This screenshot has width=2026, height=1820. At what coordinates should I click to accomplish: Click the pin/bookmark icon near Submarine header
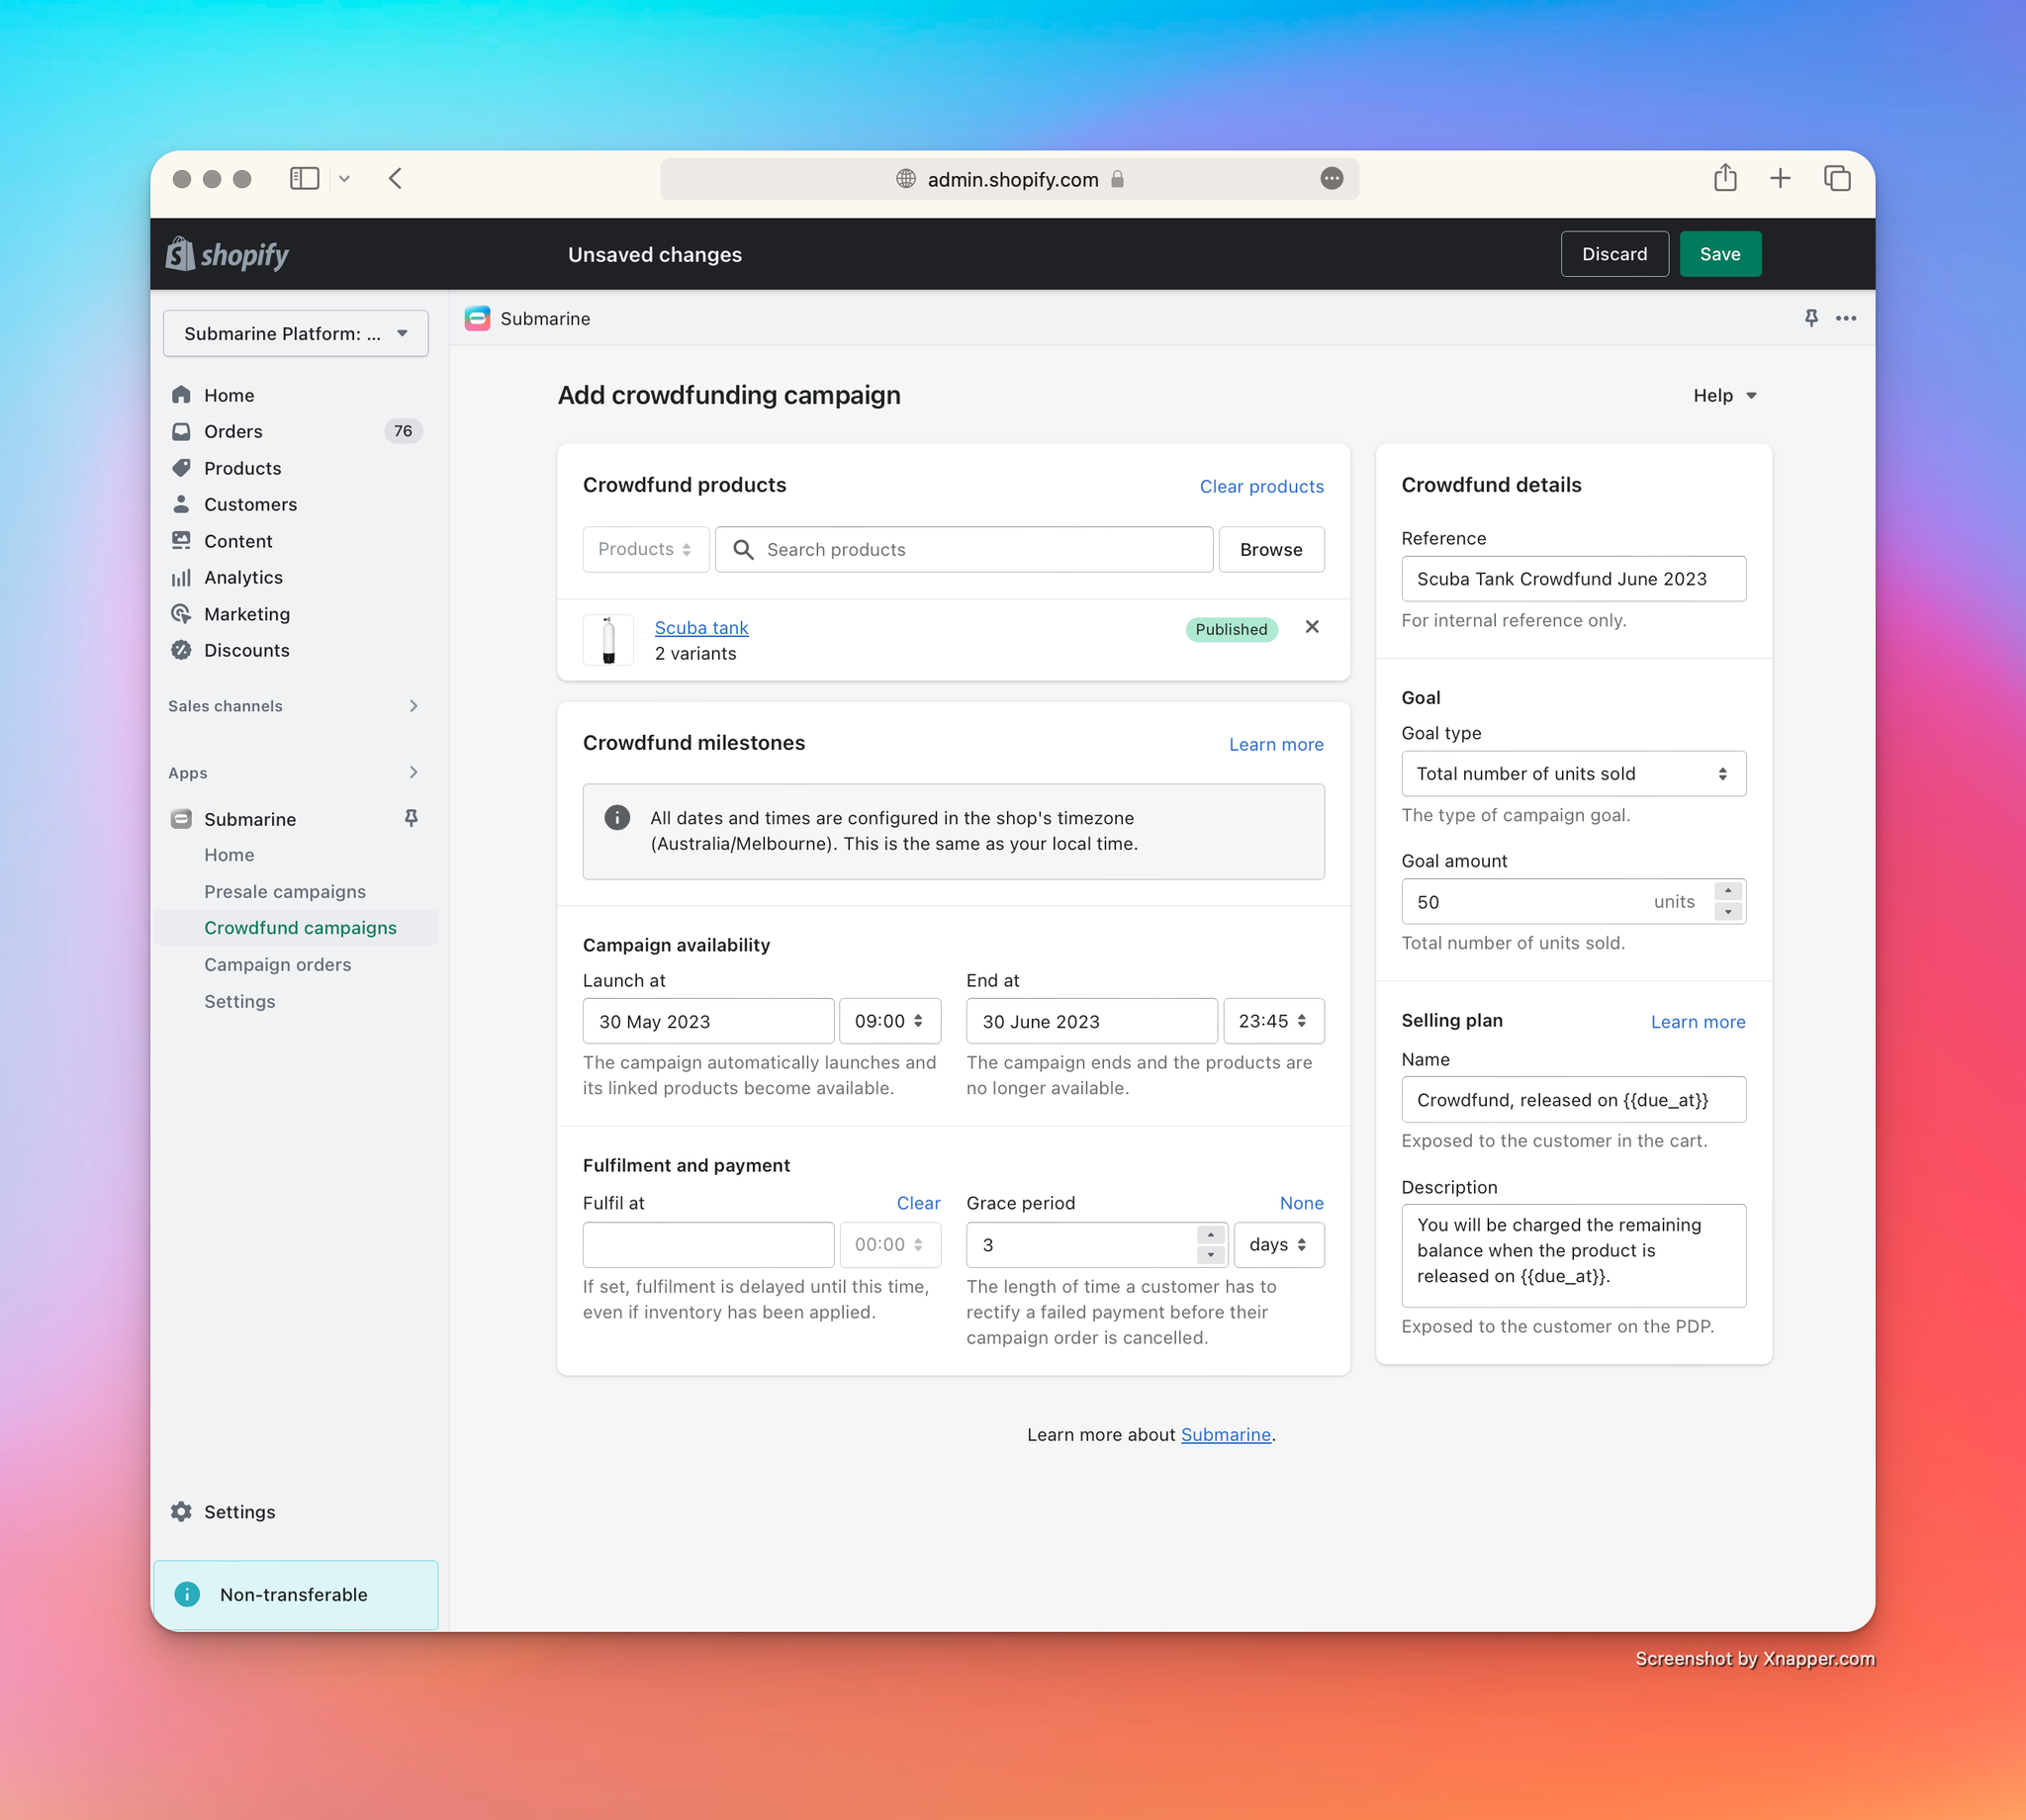tap(1811, 318)
